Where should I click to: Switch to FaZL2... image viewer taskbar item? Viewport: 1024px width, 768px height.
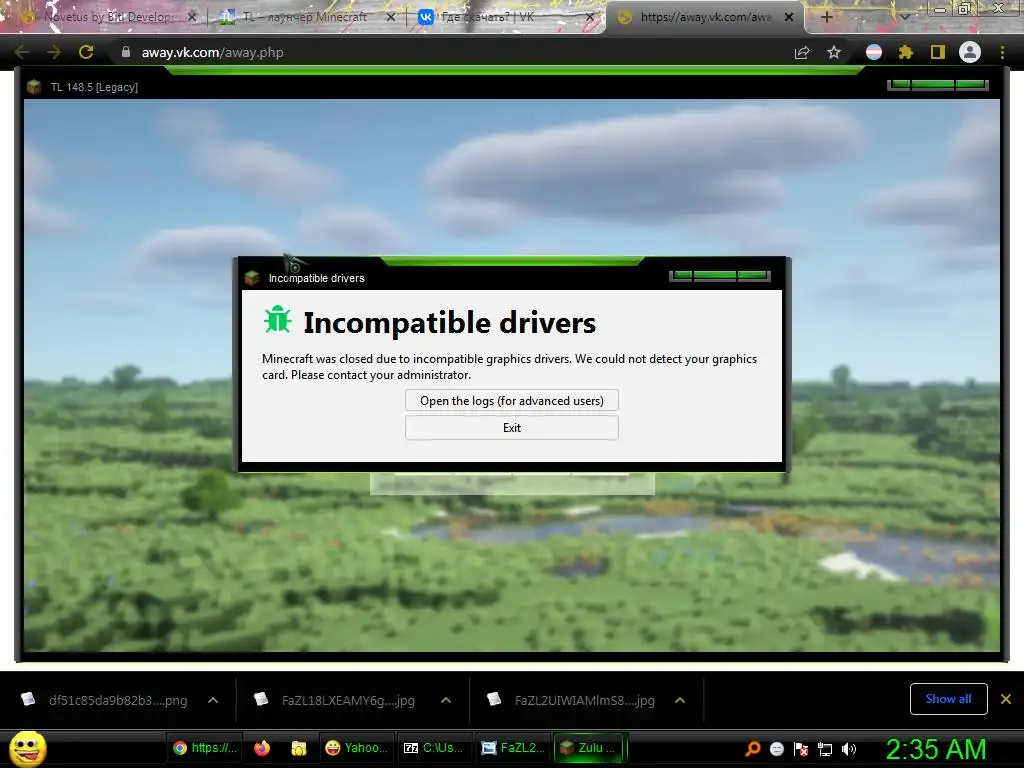[512, 748]
